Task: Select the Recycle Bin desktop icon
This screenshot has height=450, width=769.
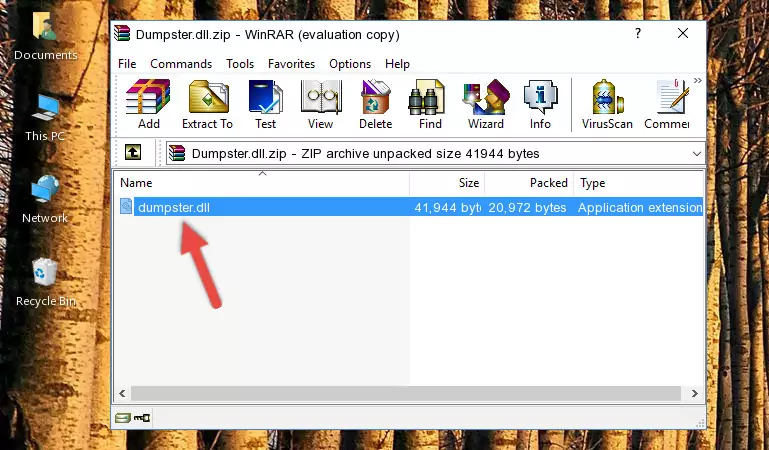Action: coord(46,282)
